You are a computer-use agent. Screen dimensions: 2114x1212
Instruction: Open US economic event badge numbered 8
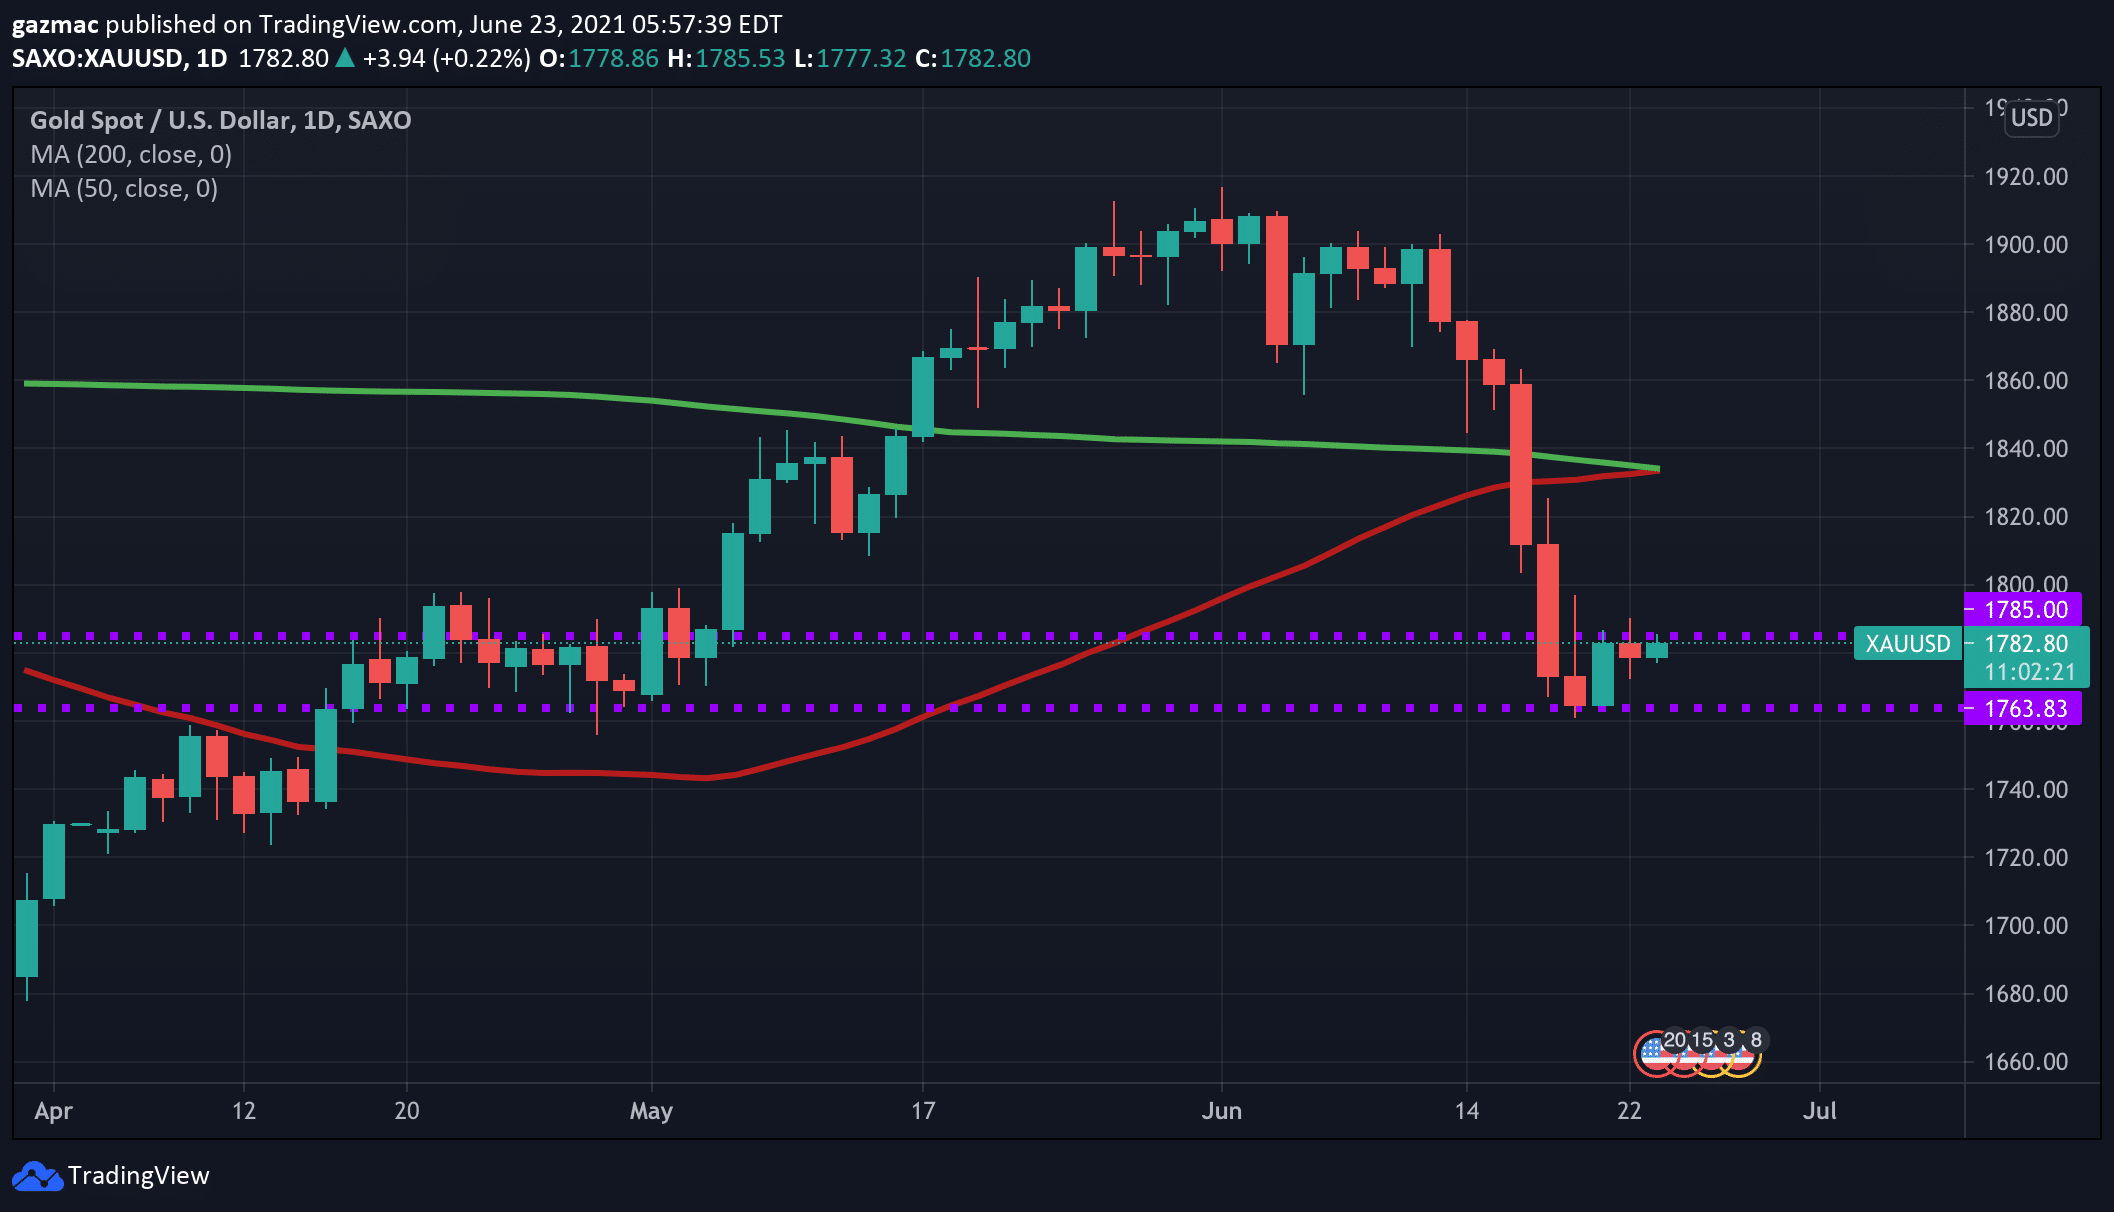pyautogui.click(x=1740, y=1054)
